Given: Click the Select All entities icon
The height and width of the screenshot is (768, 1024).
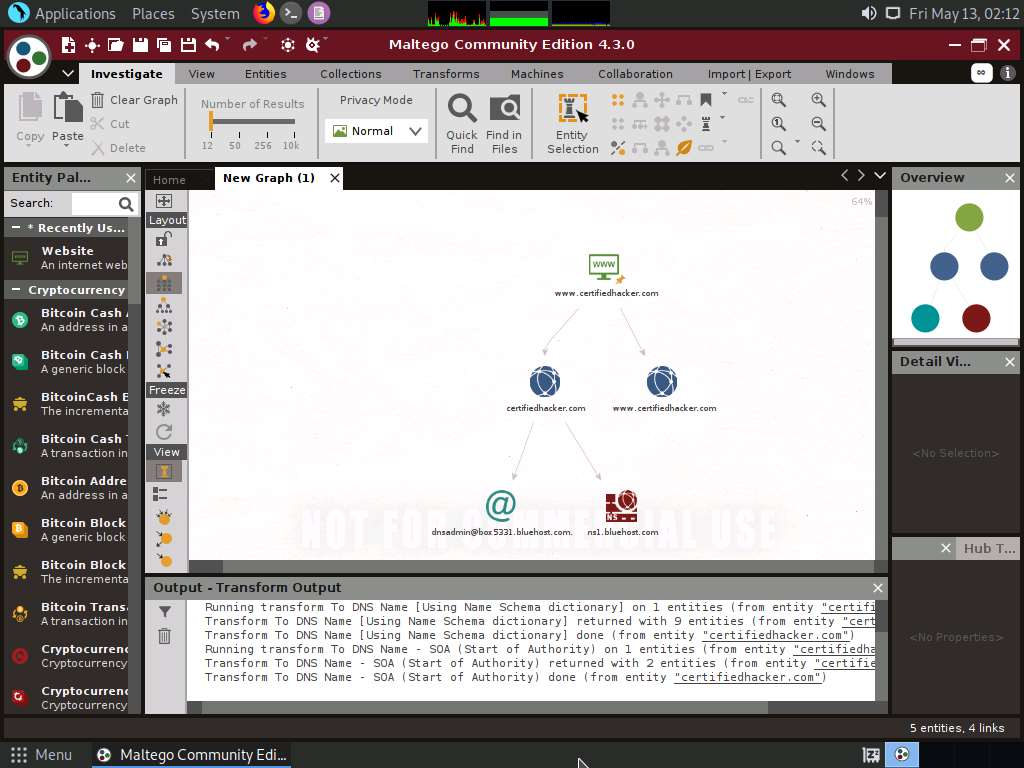Looking at the screenshot, I should (618, 100).
